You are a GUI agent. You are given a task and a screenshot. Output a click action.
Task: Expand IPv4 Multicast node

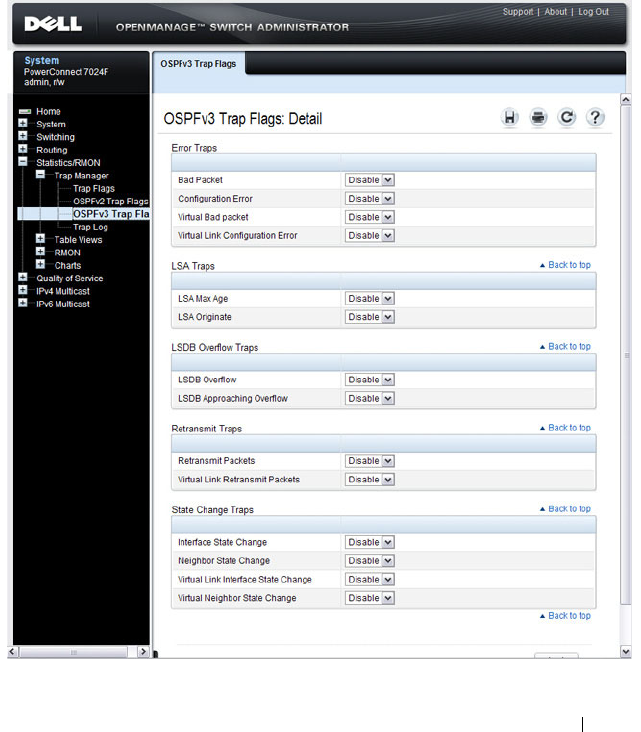22,290
